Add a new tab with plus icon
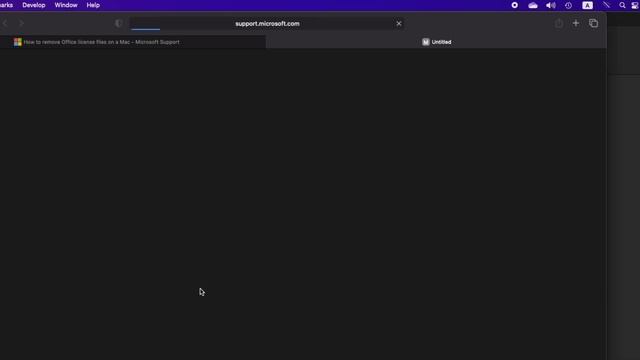The image size is (640, 360). 576,23
